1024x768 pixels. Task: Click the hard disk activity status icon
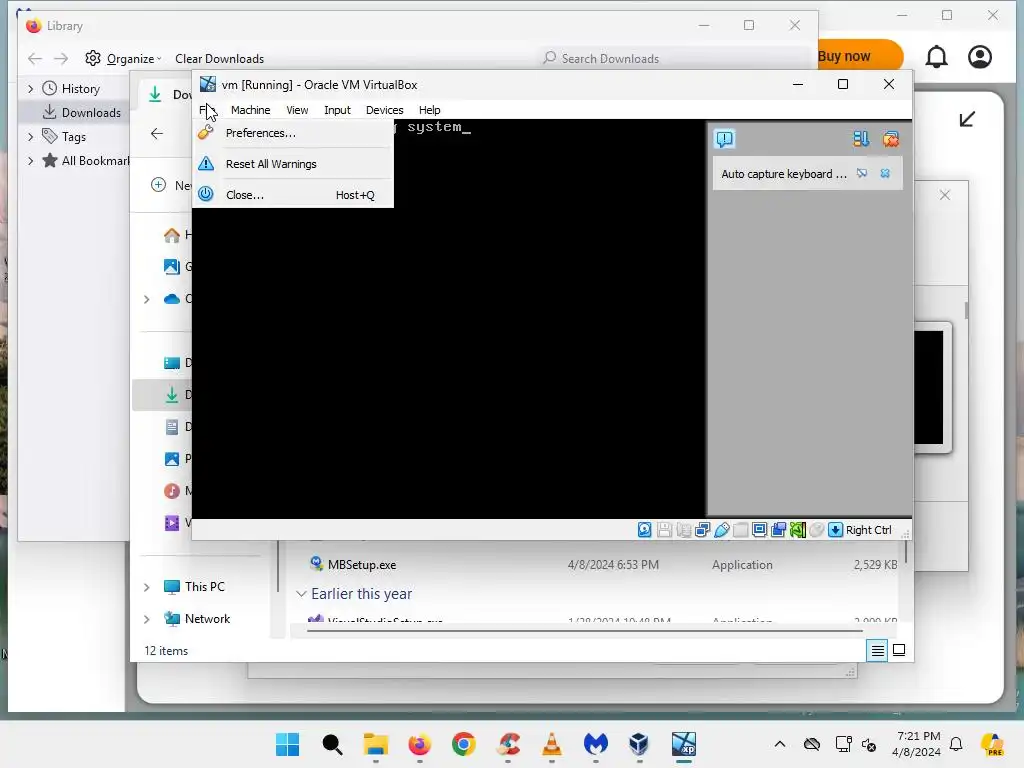(x=645, y=530)
